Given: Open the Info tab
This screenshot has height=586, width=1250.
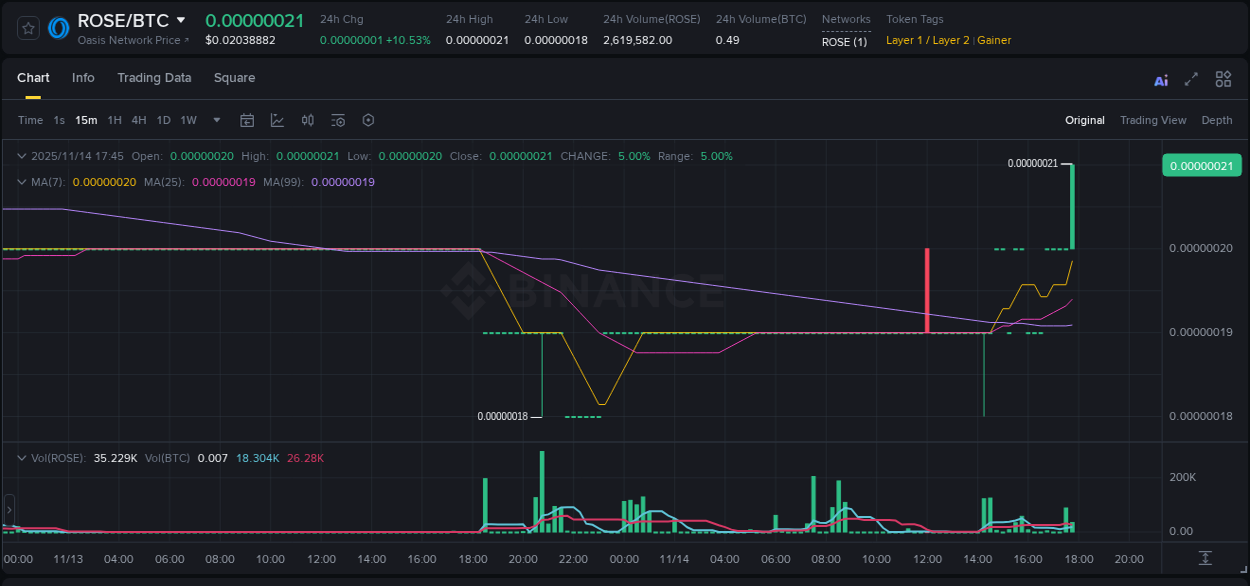Looking at the screenshot, I should tap(83, 78).
